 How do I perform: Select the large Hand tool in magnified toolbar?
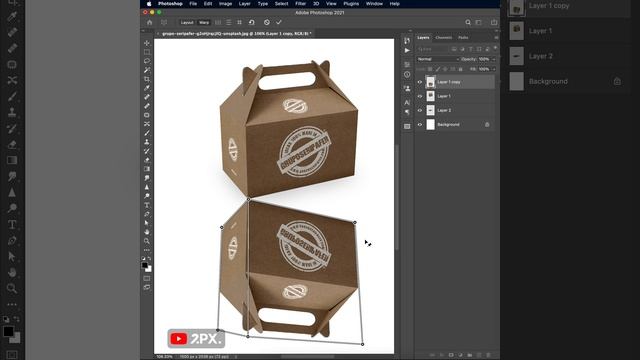[x=12, y=273]
